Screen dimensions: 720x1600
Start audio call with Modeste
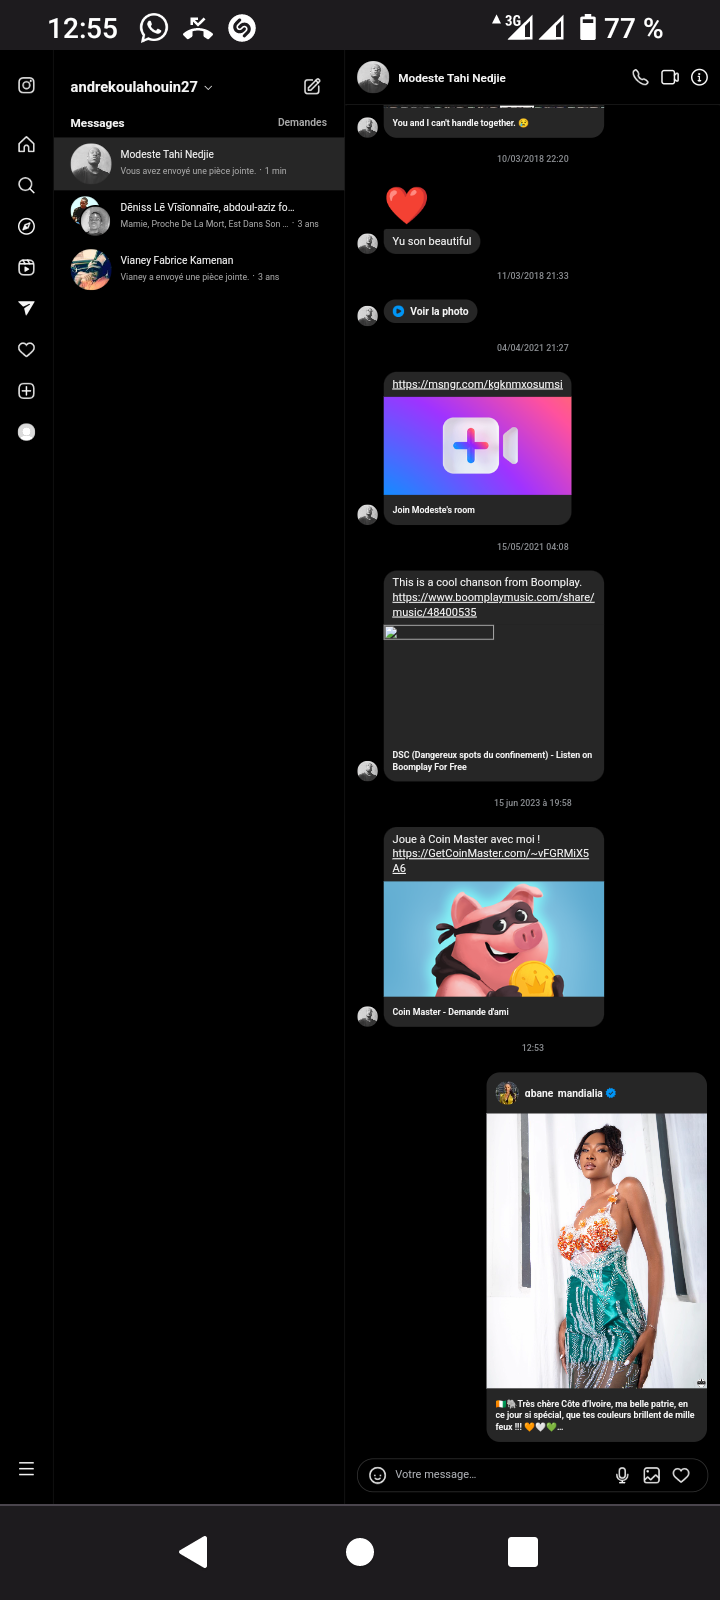tap(640, 77)
